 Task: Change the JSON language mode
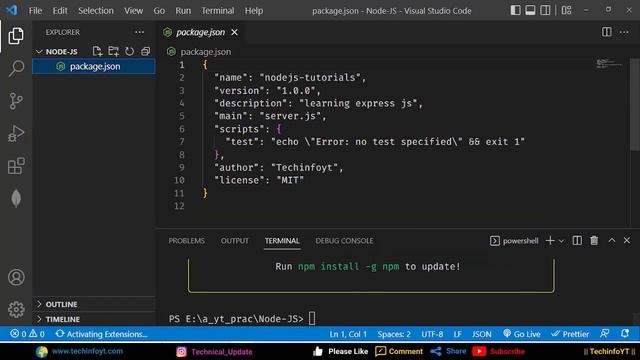tap(482, 334)
